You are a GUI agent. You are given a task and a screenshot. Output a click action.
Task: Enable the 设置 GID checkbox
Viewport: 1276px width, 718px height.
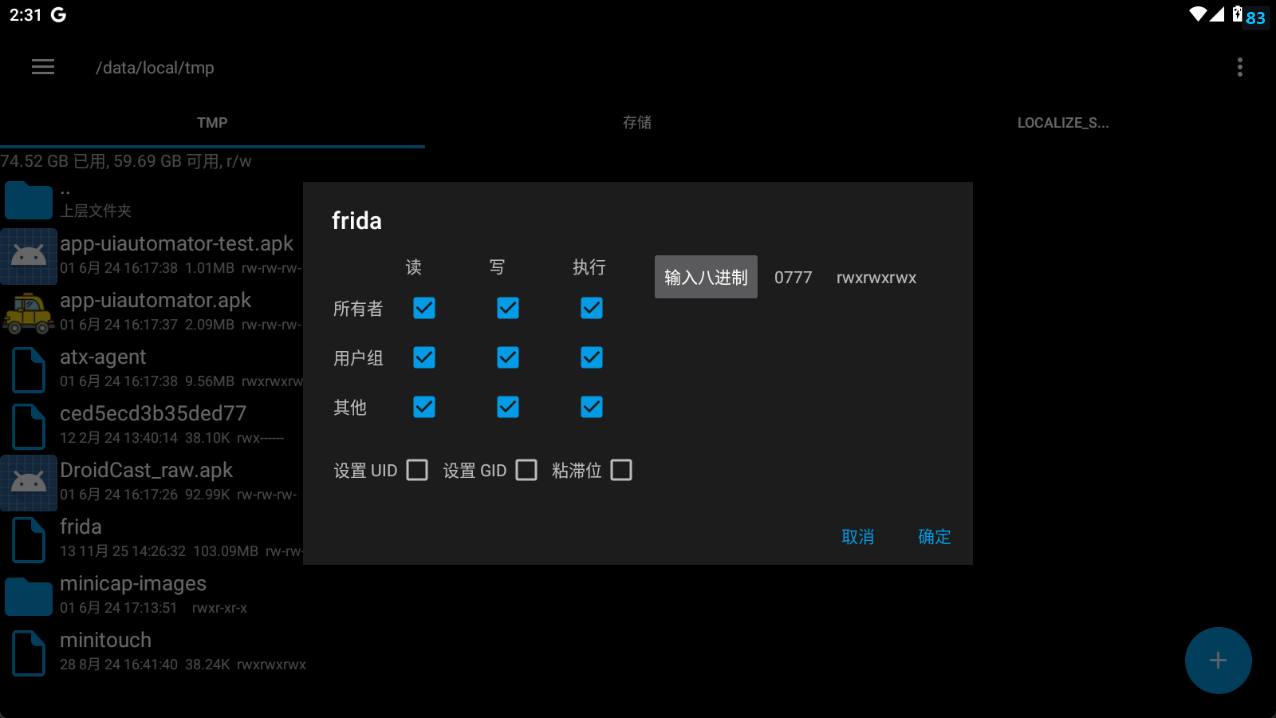point(527,470)
